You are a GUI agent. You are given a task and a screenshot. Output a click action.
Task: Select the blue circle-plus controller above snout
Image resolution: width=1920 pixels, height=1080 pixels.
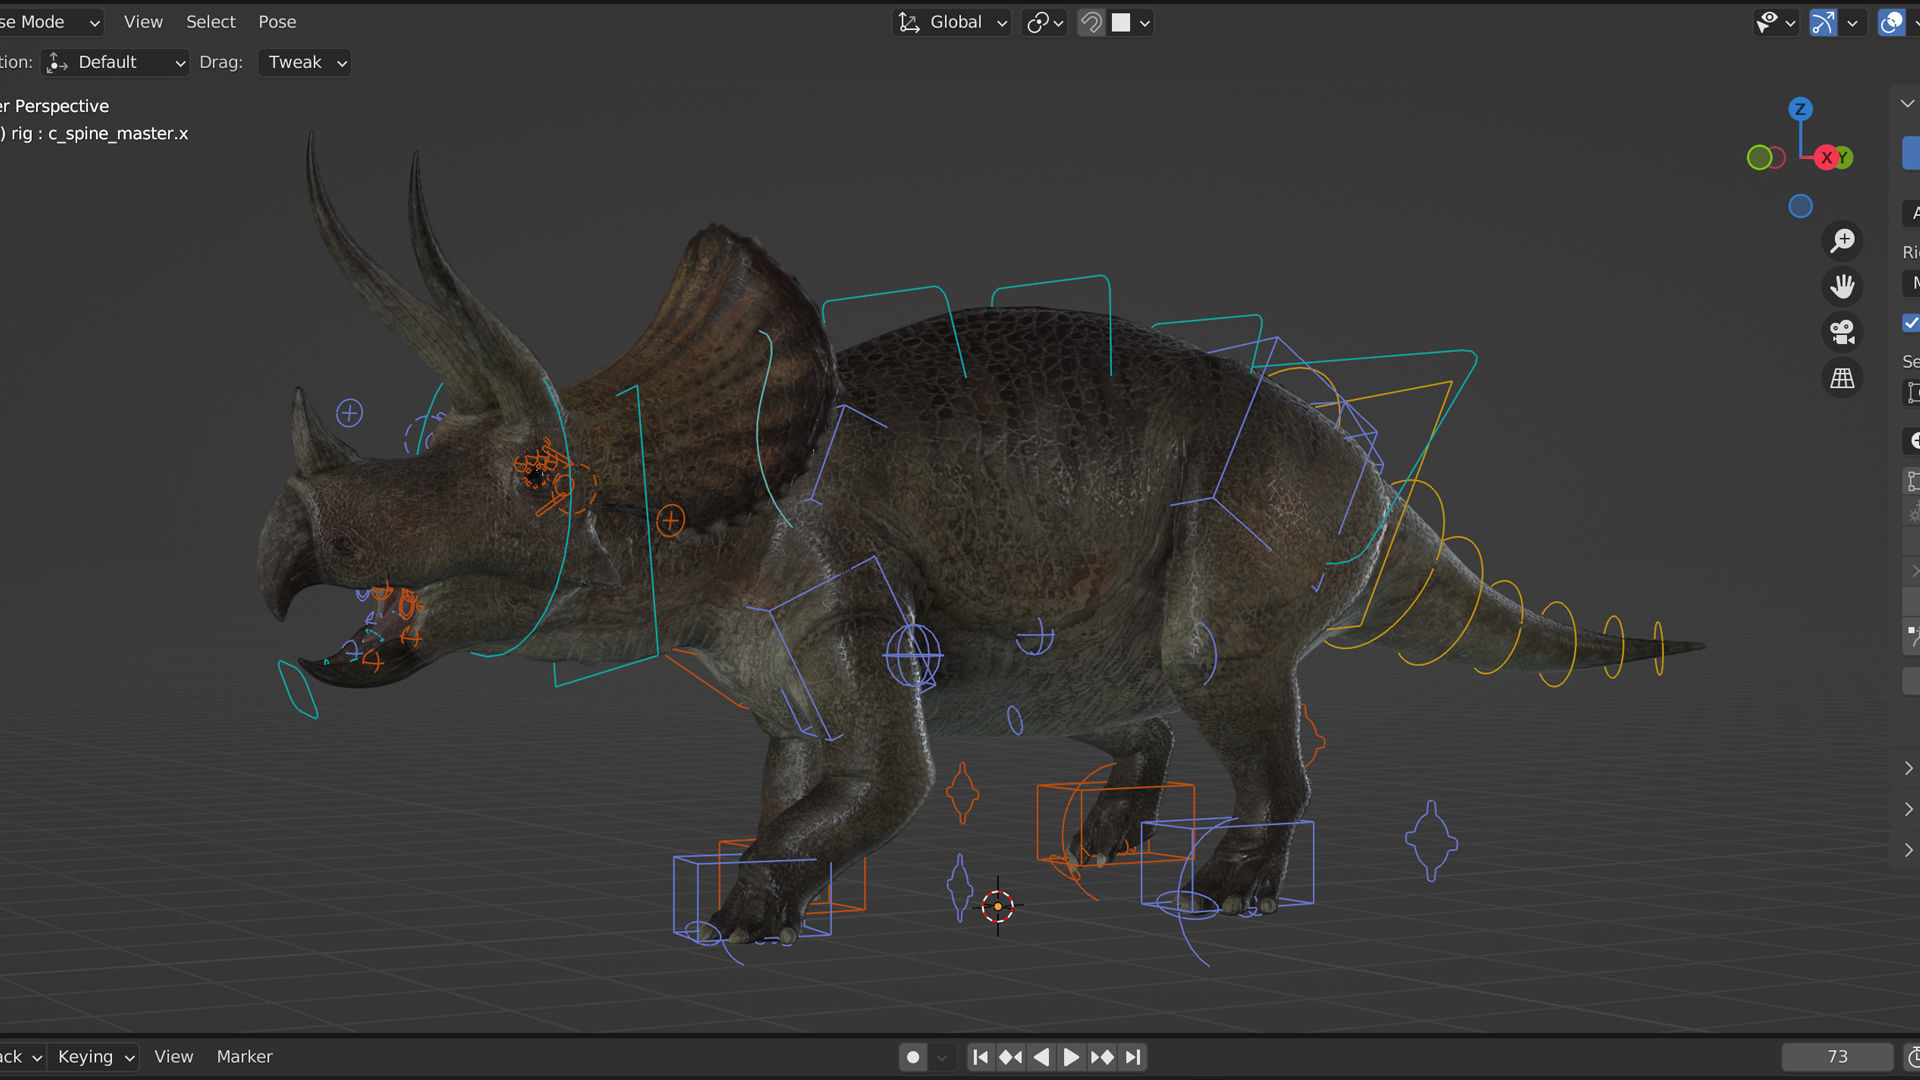[x=349, y=413]
